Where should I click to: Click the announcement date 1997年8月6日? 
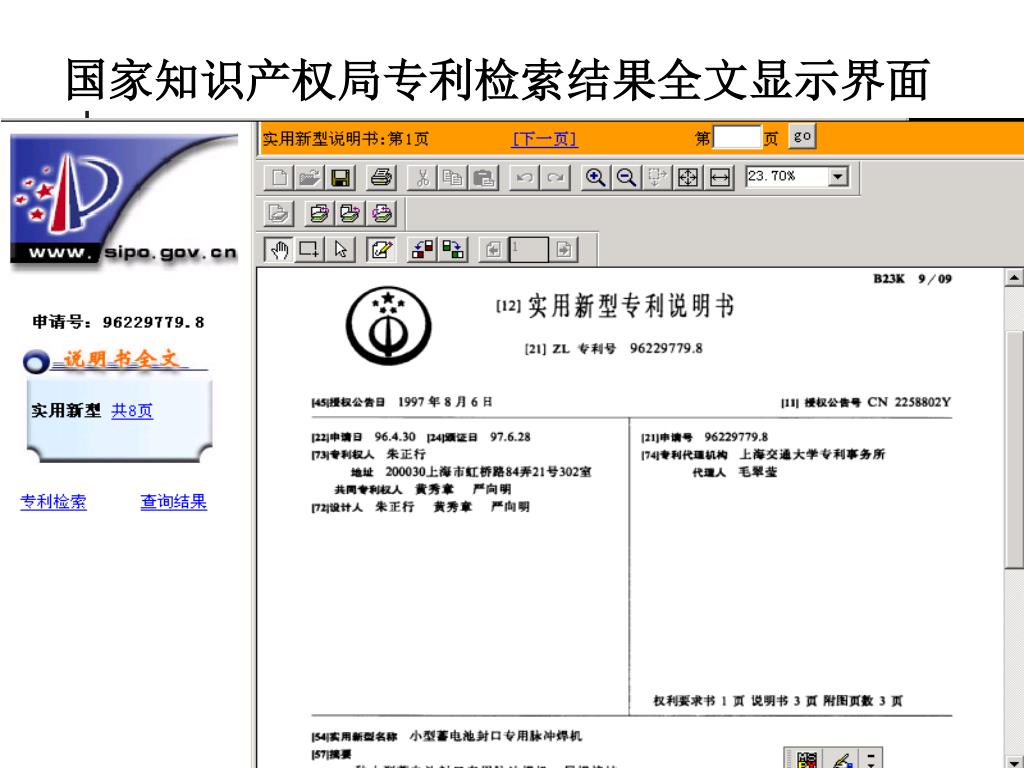pos(445,402)
